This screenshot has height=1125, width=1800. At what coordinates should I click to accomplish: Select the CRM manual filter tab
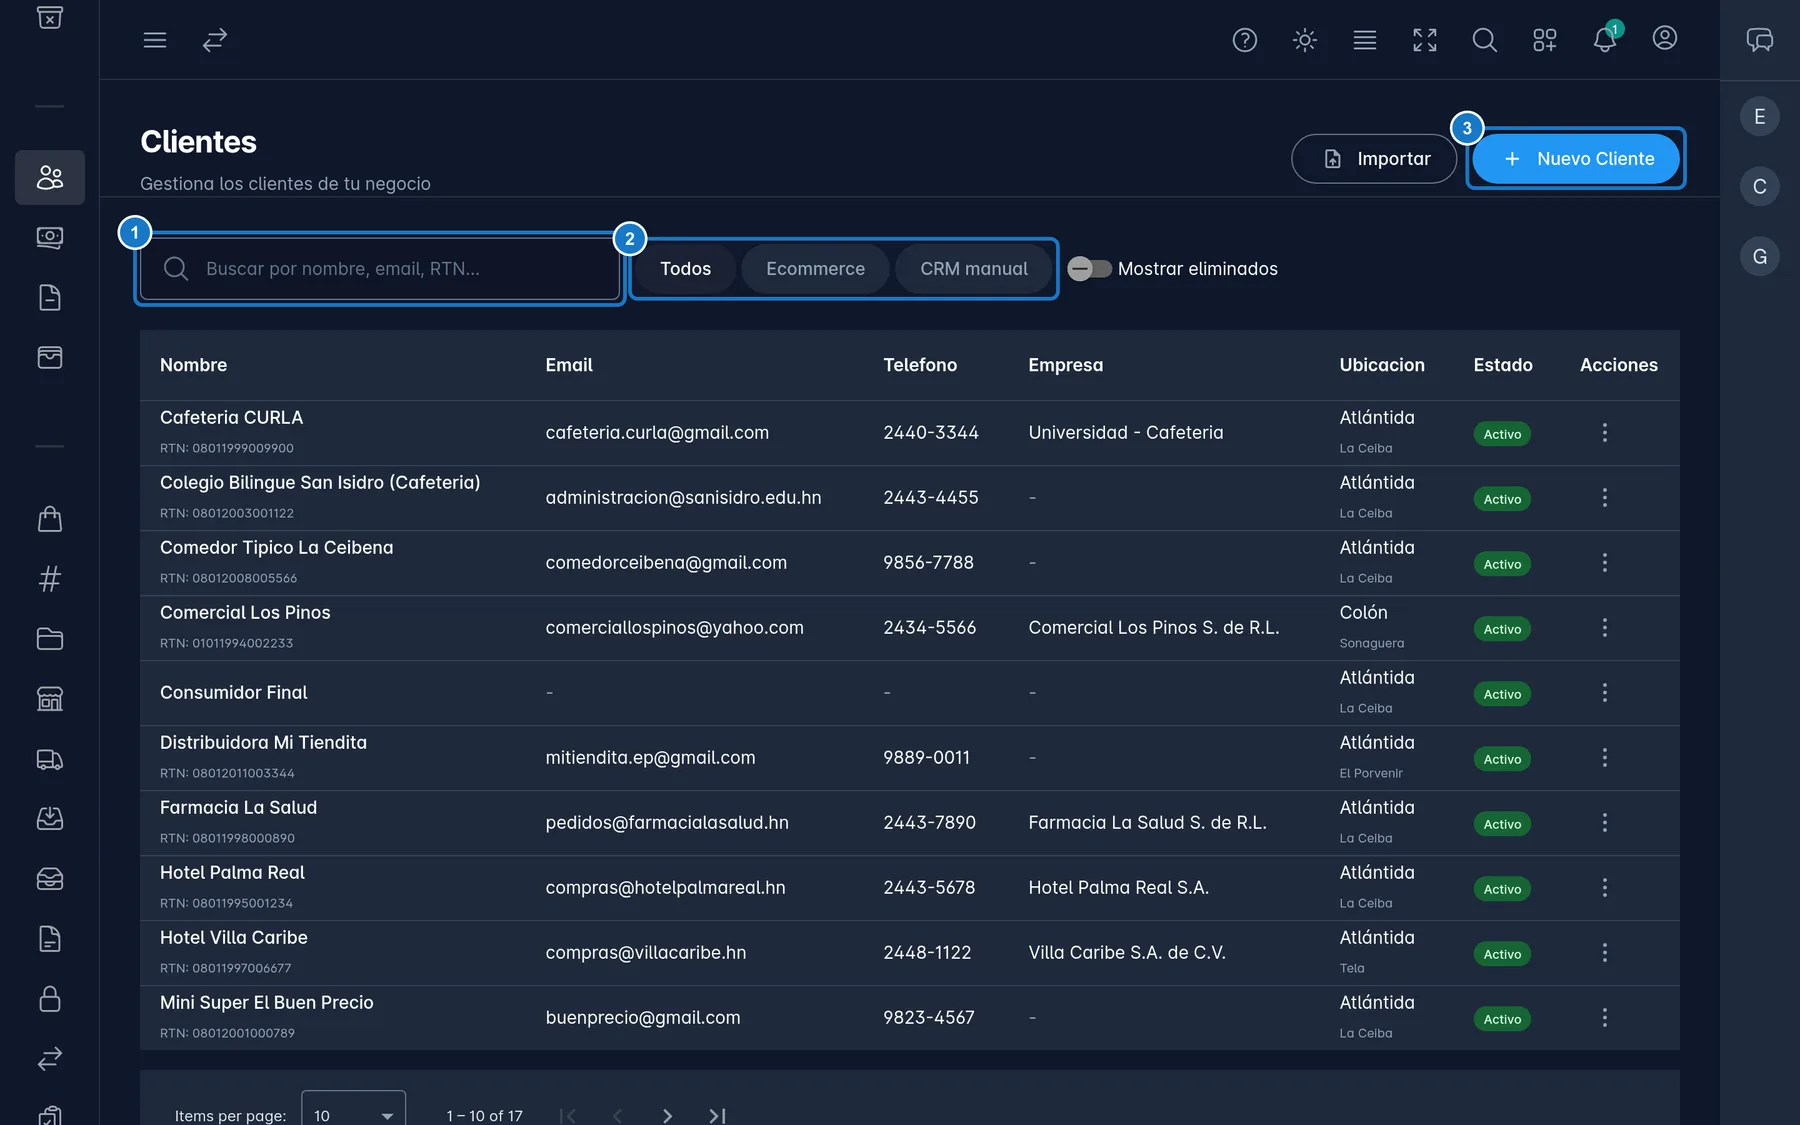[974, 268]
